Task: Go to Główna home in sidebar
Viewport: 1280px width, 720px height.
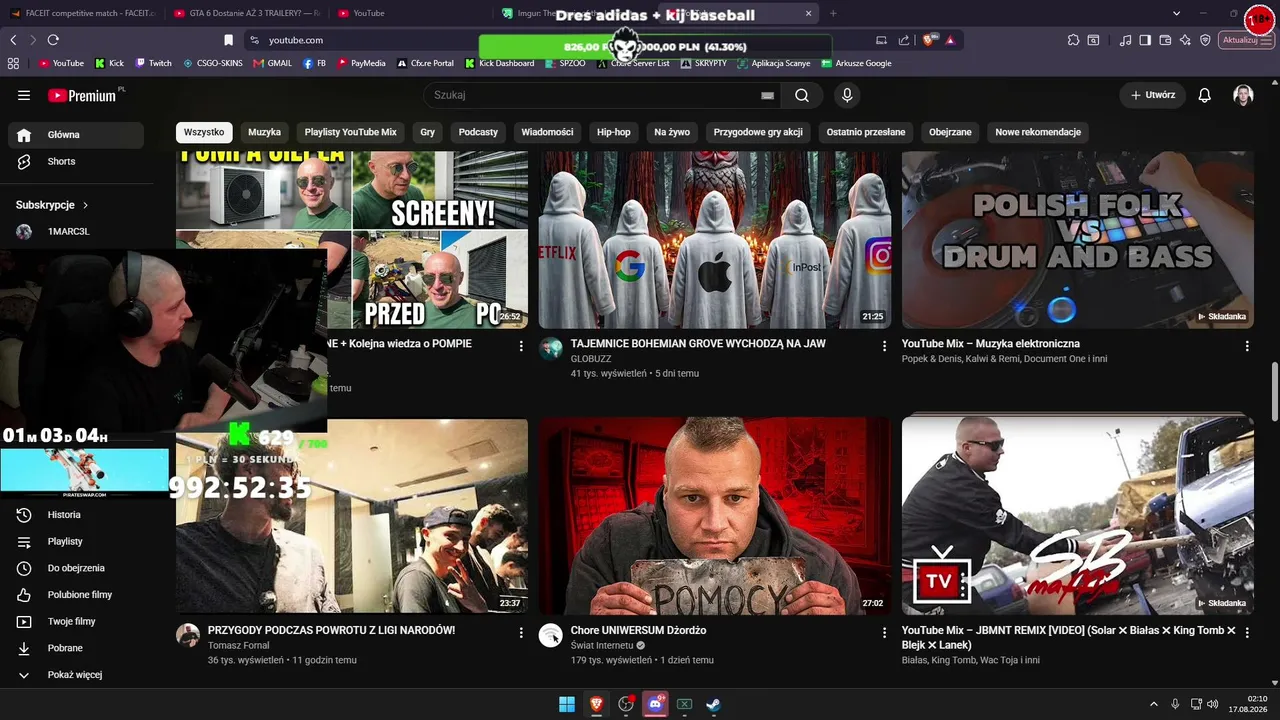Action: 76,135
